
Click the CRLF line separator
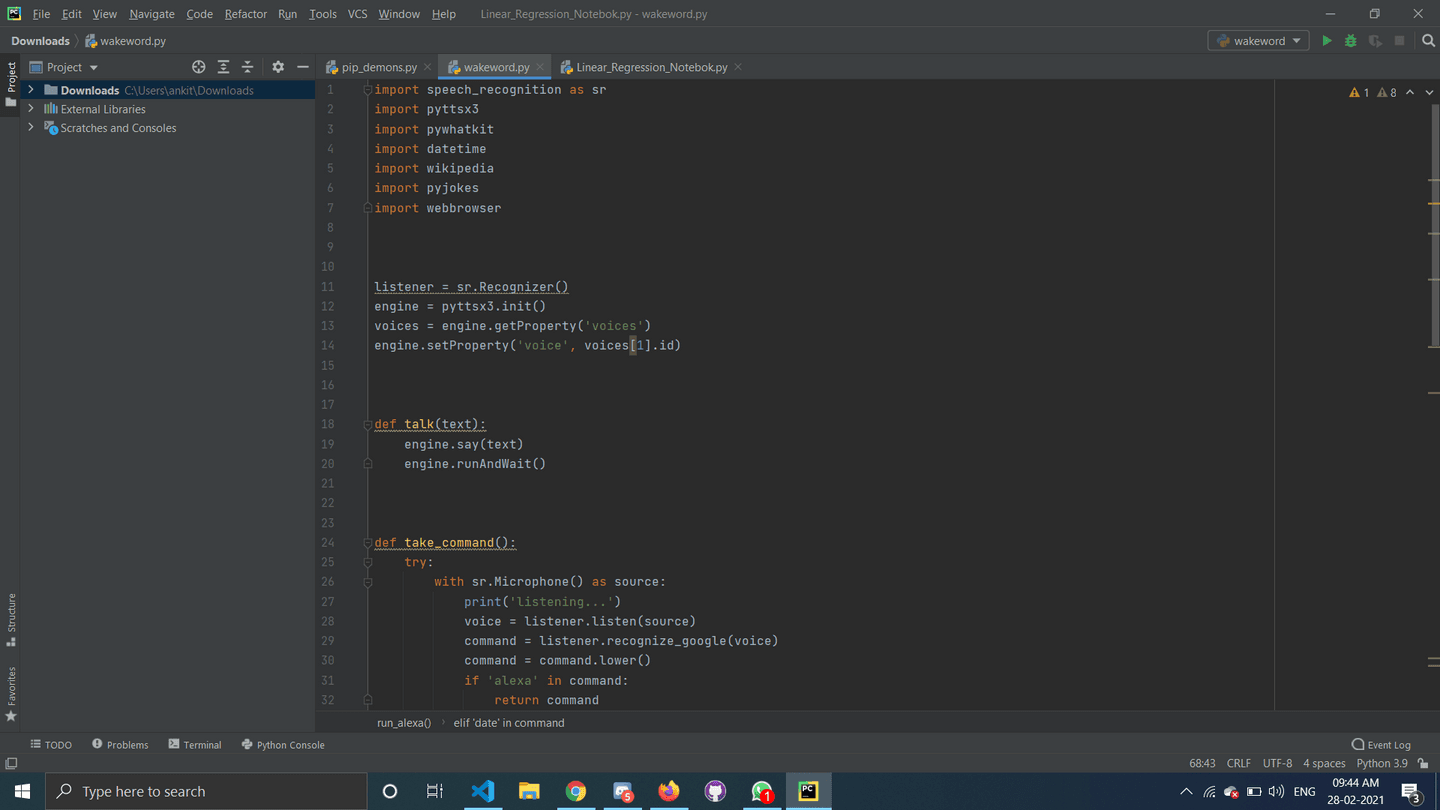1239,763
